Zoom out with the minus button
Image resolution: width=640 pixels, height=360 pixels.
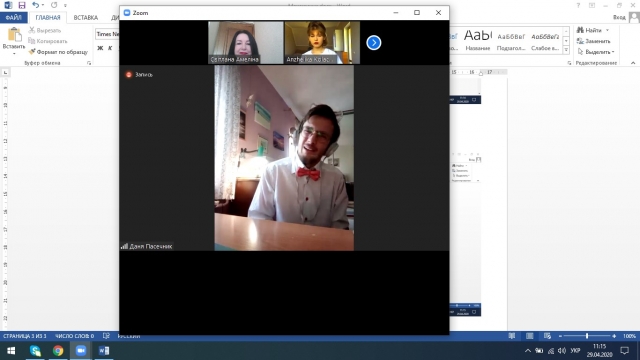560,336
